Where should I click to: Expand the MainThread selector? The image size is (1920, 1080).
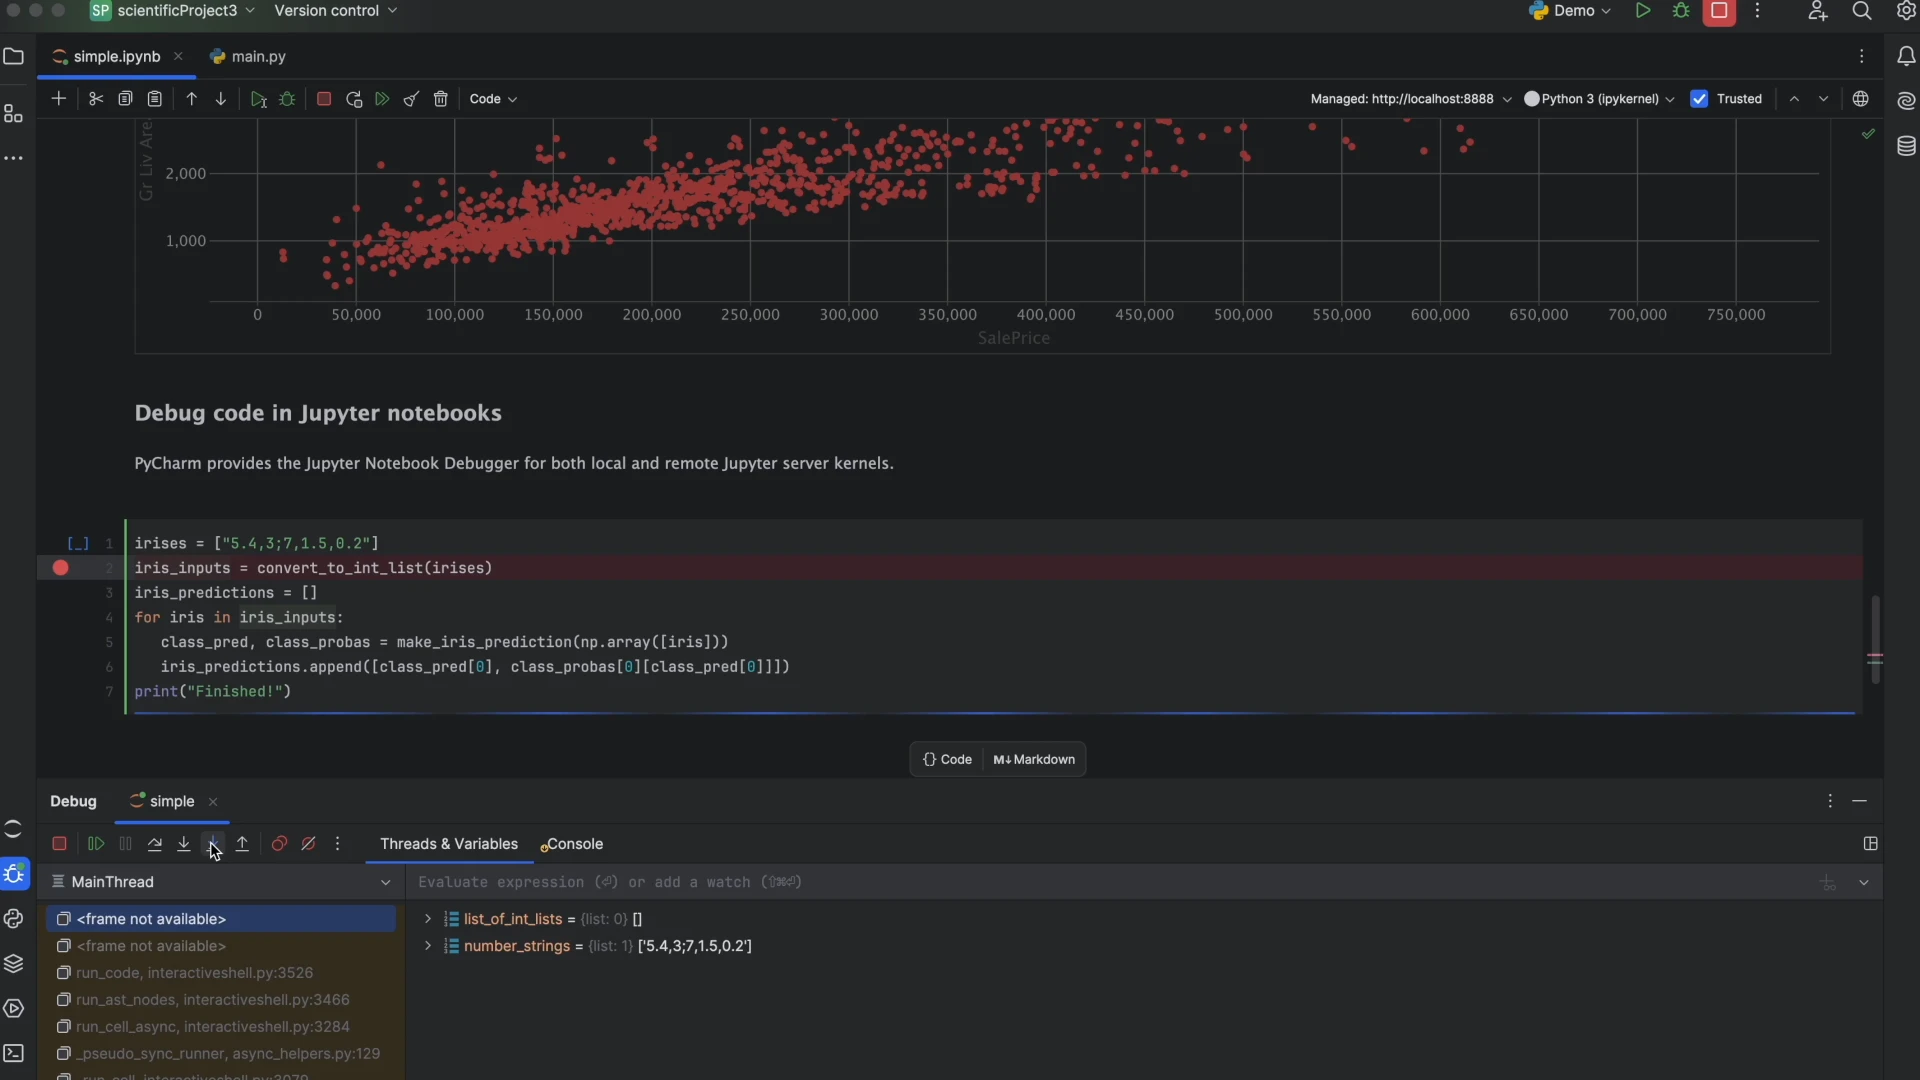pyautogui.click(x=220, y=882)
